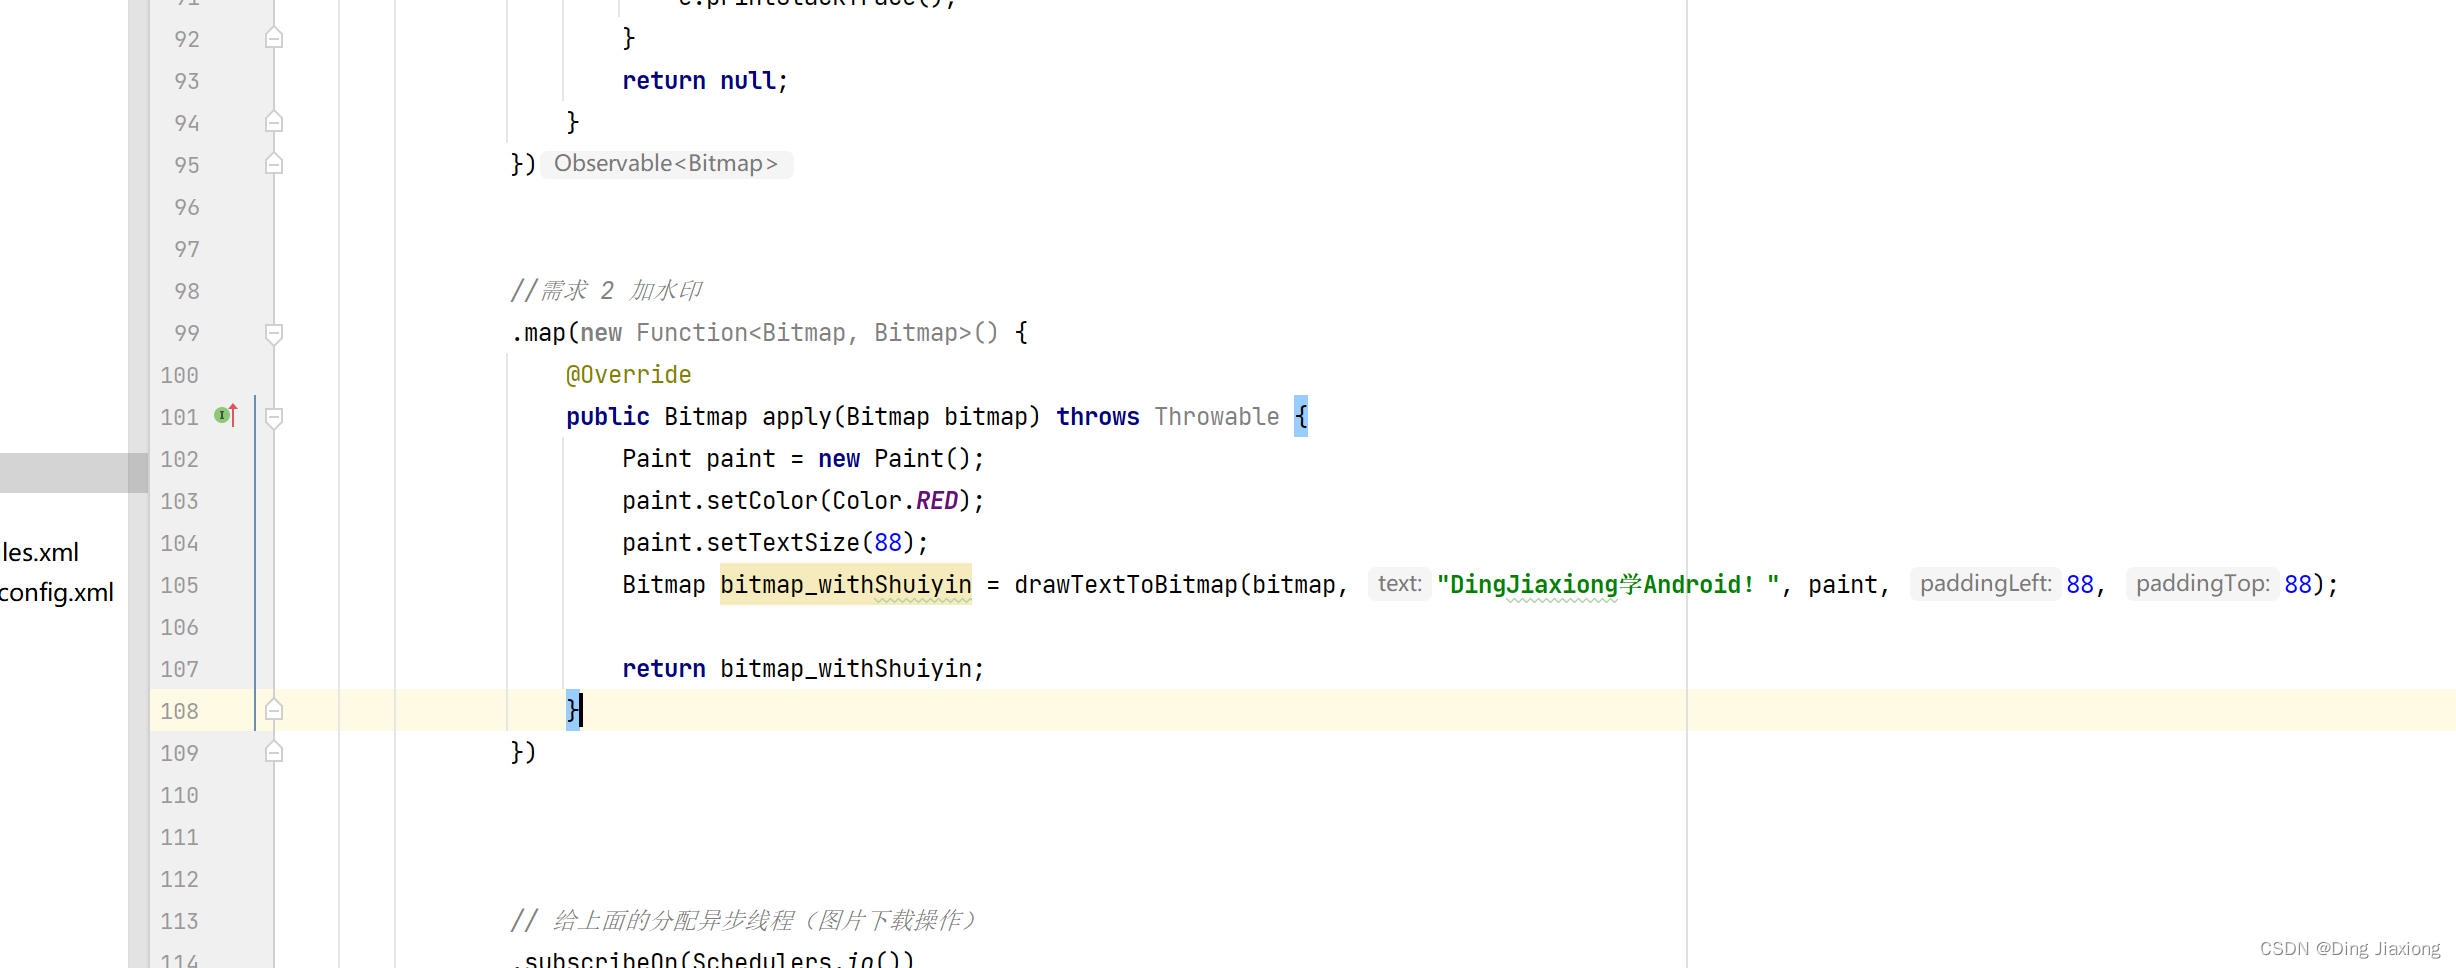
Task: Click the drawTextToBitmap method call
Action: (x=1126, y=585)
